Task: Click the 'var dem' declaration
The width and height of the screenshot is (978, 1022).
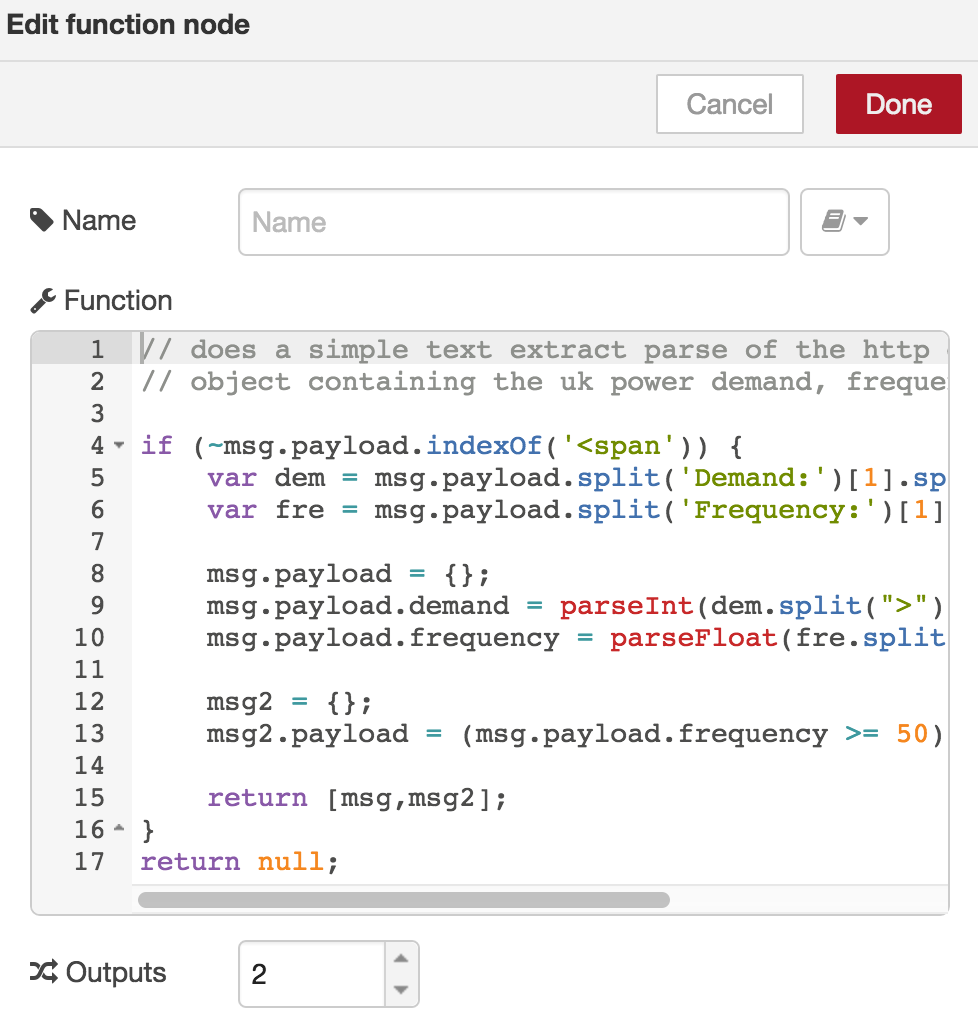Action: 266,478
